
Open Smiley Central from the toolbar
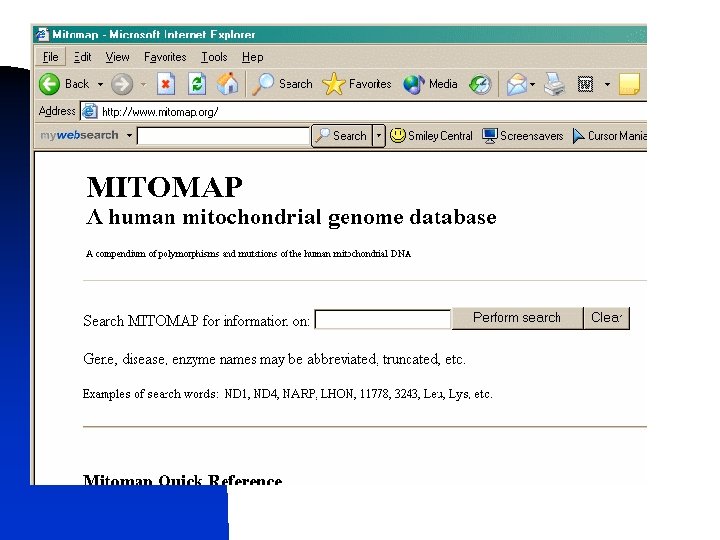(431, 136)
